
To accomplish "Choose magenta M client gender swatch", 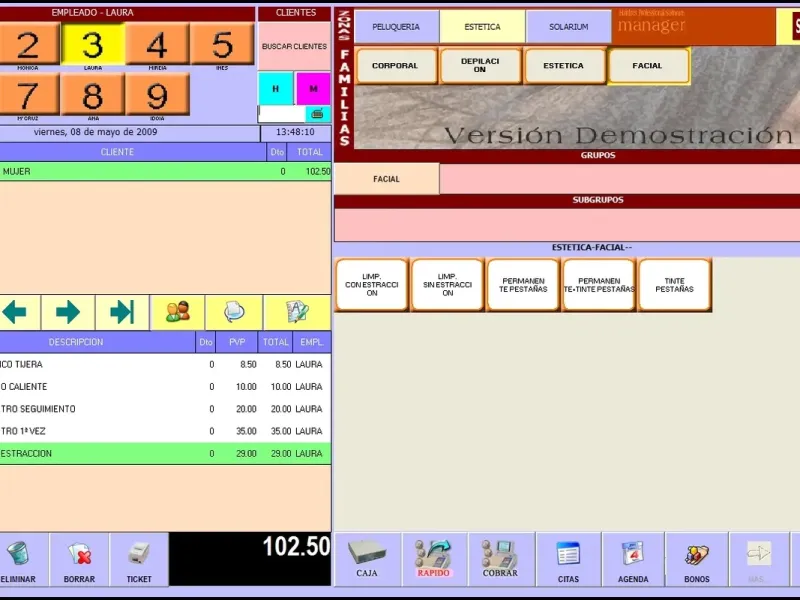I will point(313,89).
